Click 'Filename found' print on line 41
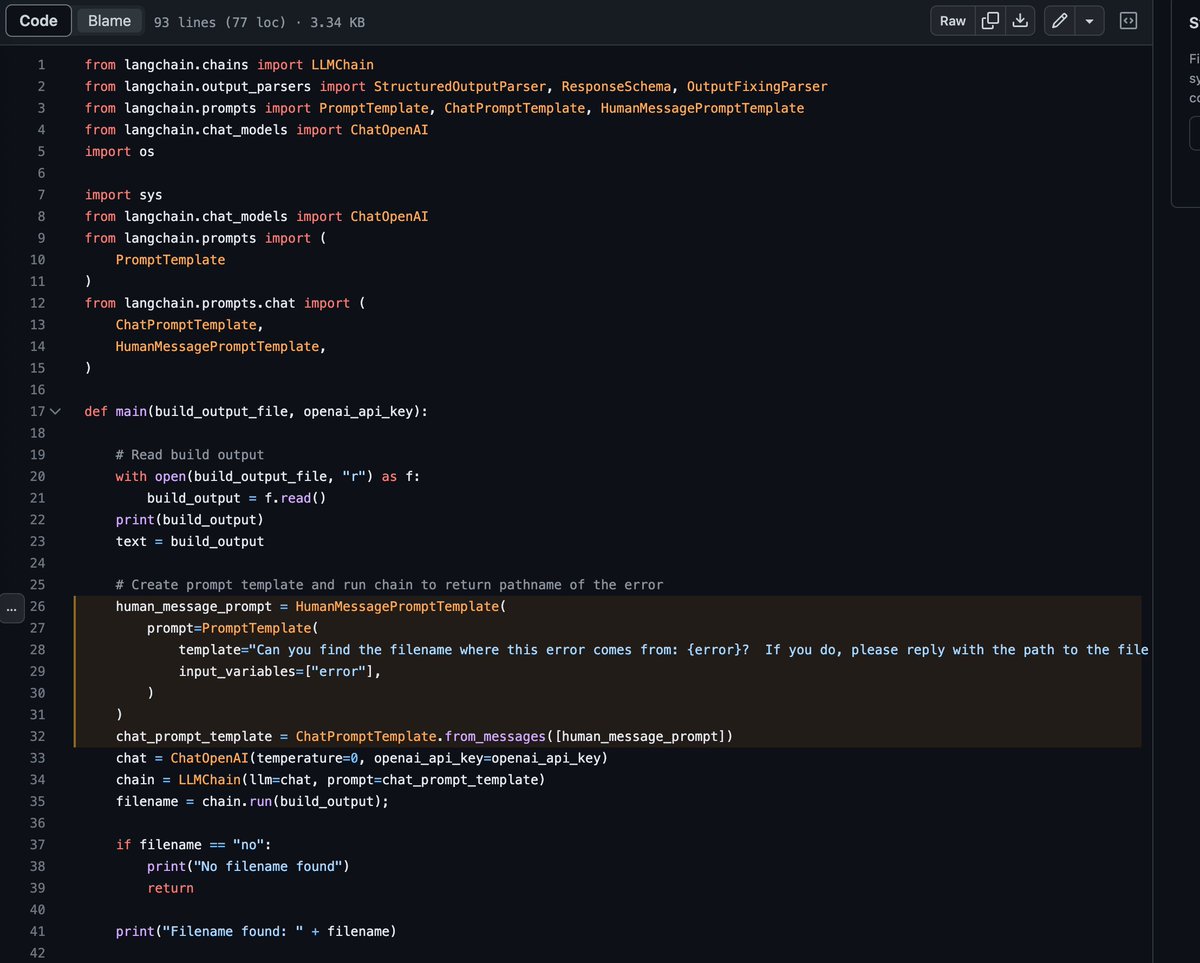Screen dimensions: 1200x963 [x=256, y=931]
